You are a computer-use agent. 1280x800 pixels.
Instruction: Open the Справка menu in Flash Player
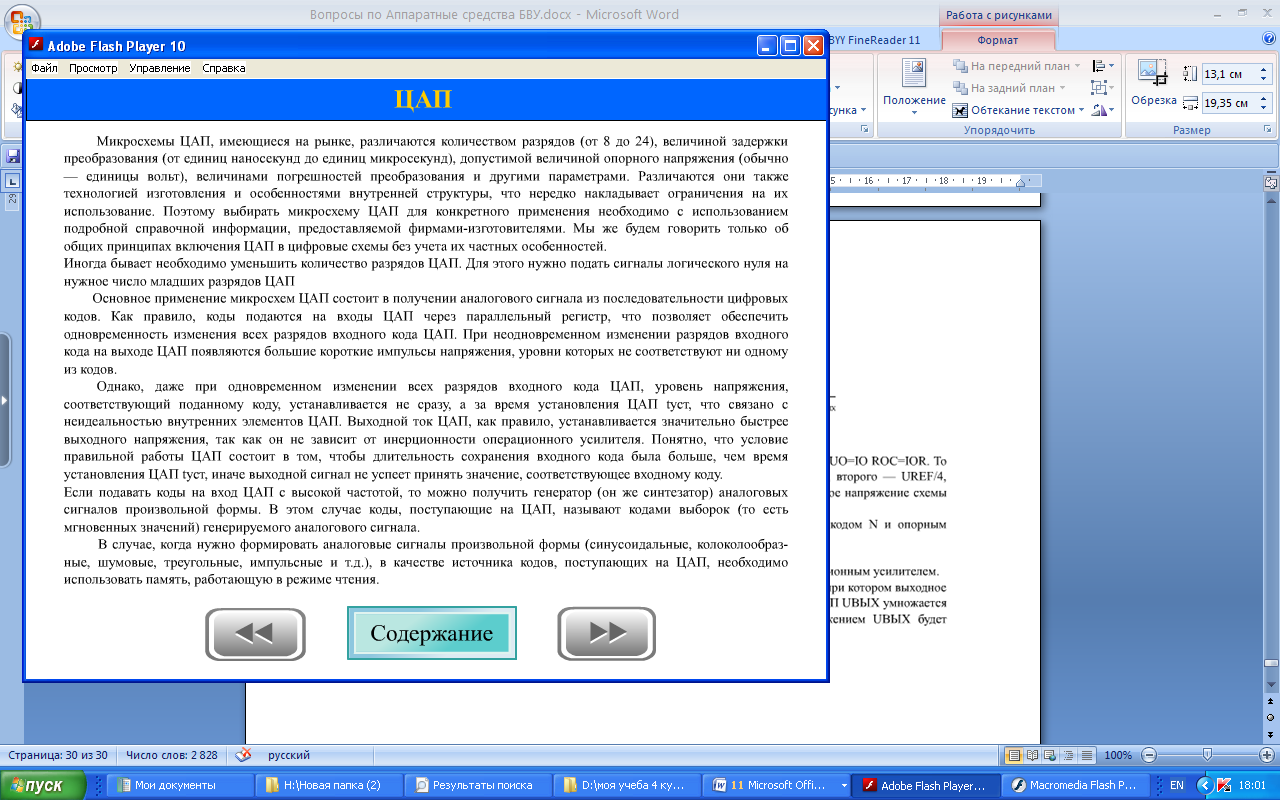pos(224,69)
